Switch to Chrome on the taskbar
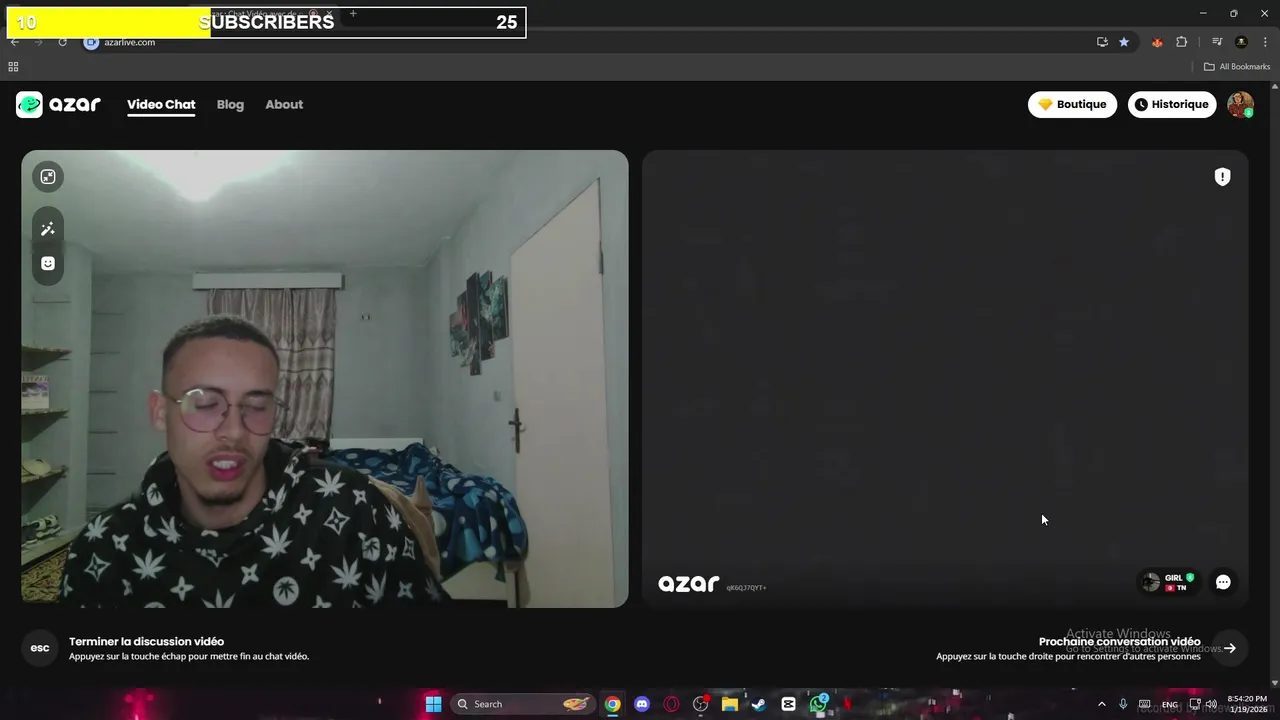This screenshot has height=720, width=1280. 612,704
